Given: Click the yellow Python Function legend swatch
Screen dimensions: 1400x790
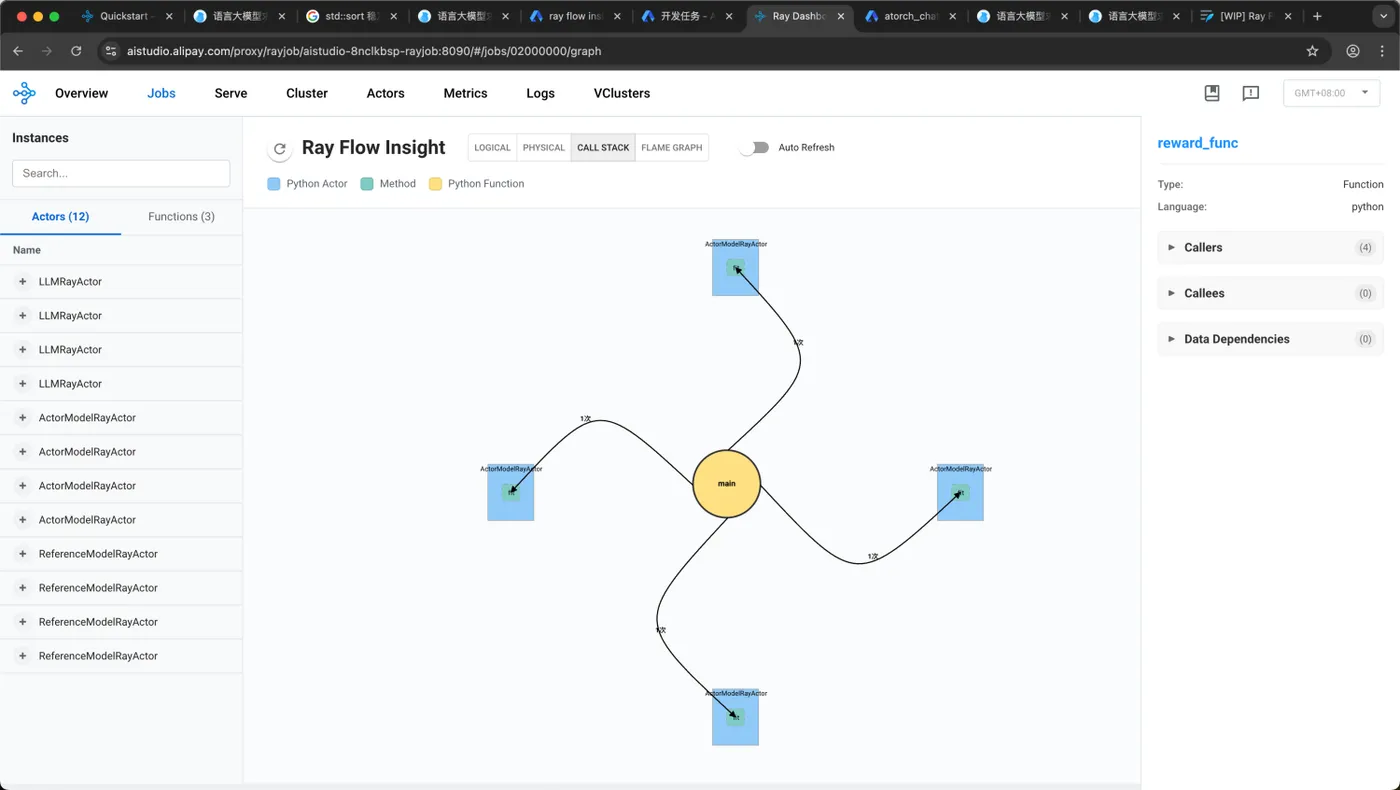Looking at the screenshot, I should 435,184.
